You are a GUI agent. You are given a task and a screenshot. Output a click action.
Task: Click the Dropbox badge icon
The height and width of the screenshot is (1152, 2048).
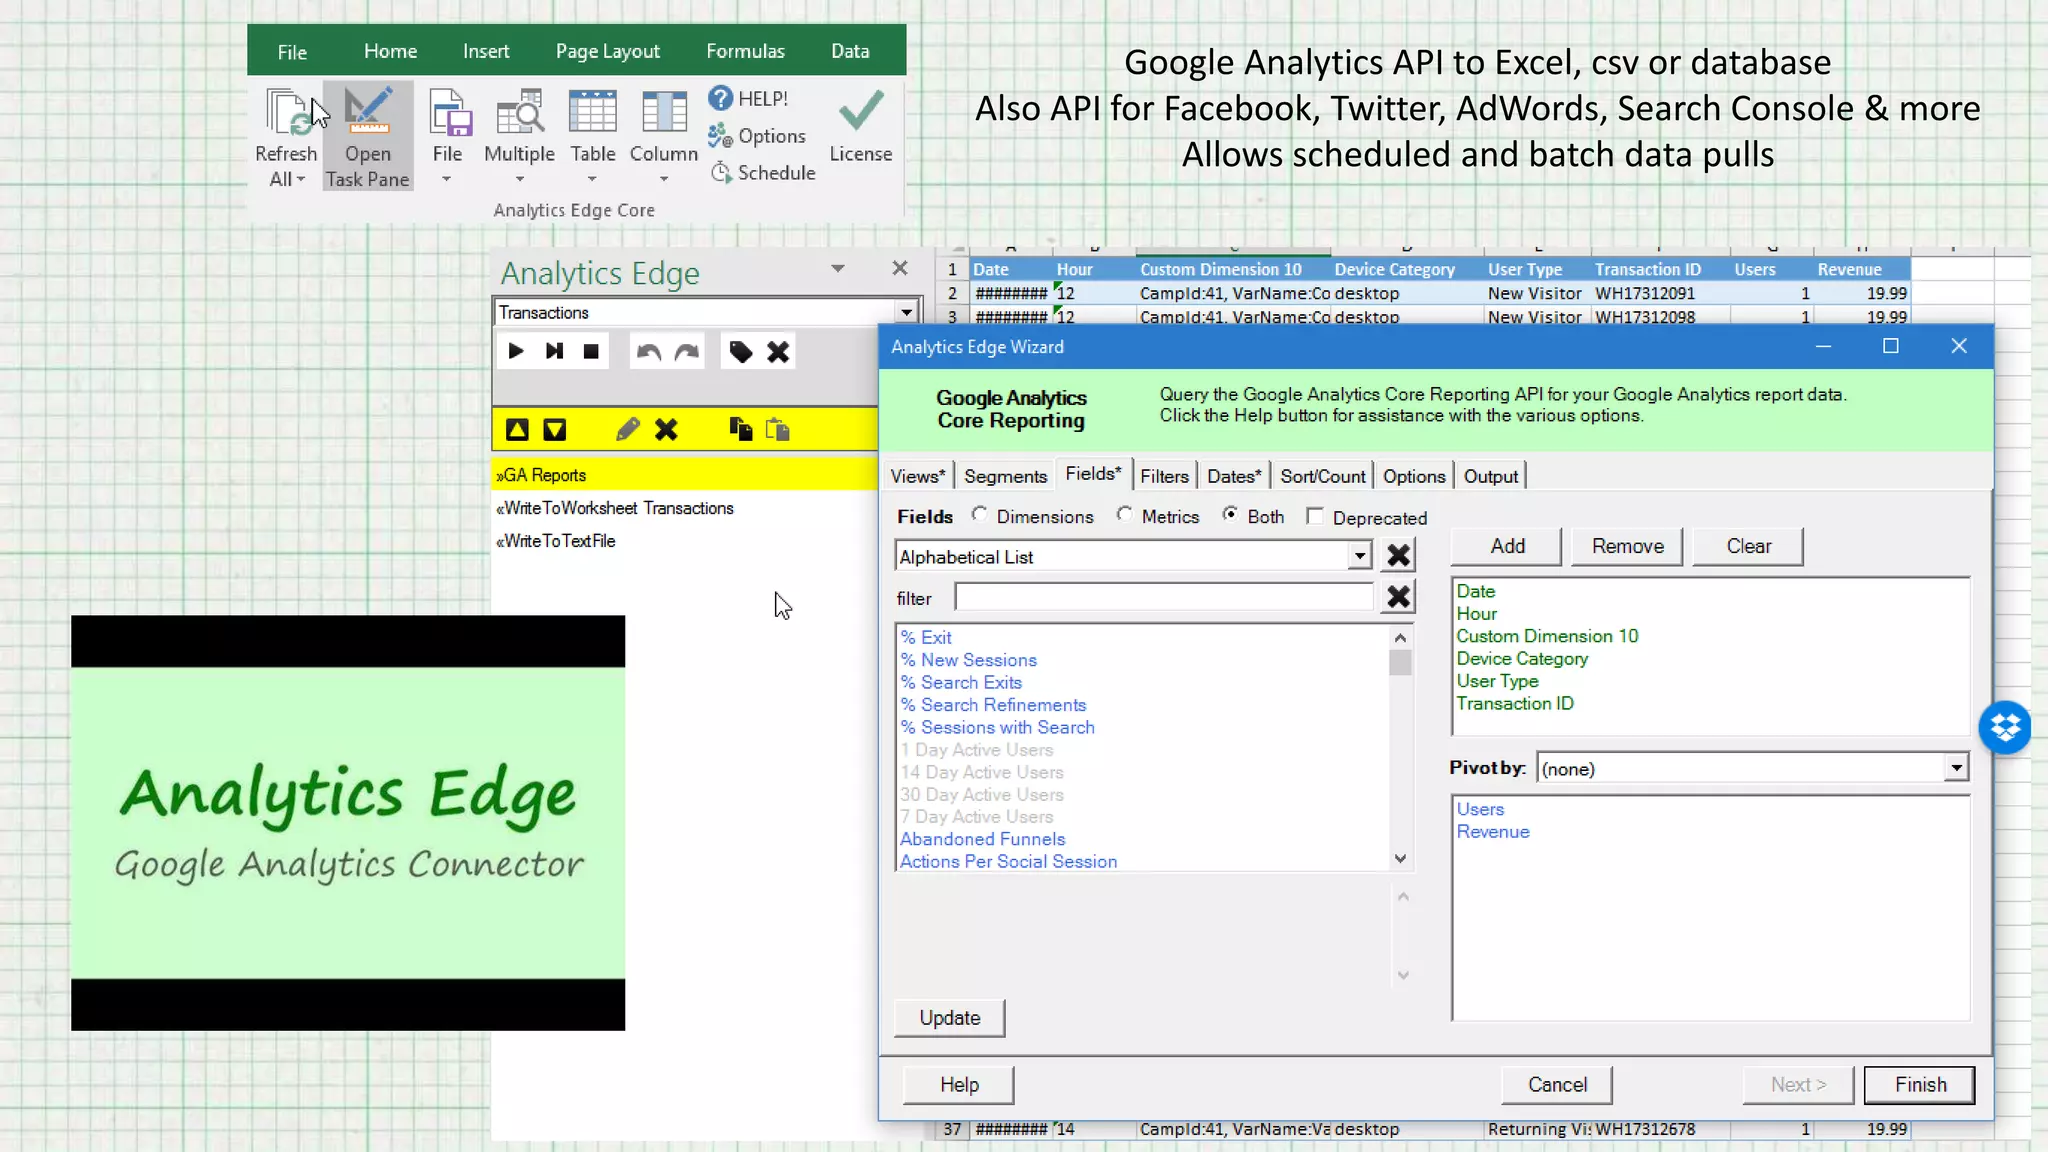click(2005, 727)
